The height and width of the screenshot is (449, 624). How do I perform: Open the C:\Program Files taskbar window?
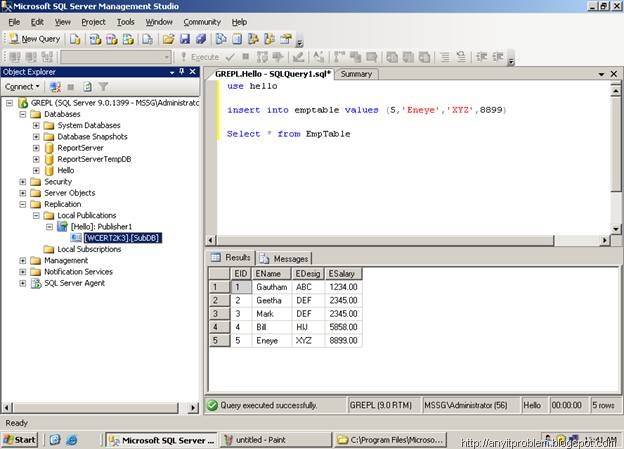pos(390,440)
